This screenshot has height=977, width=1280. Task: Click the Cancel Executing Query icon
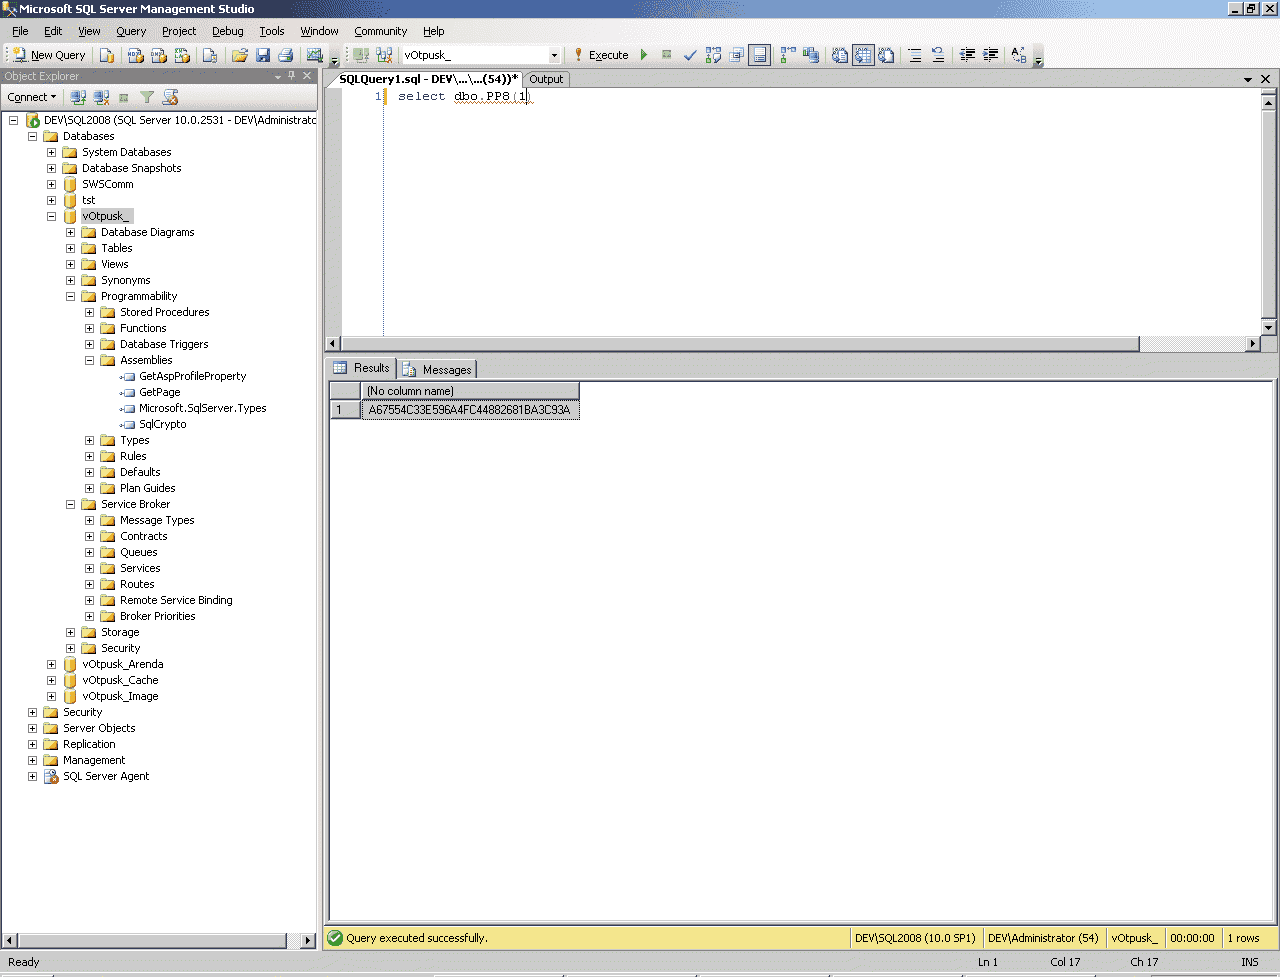tap(667, 55)
